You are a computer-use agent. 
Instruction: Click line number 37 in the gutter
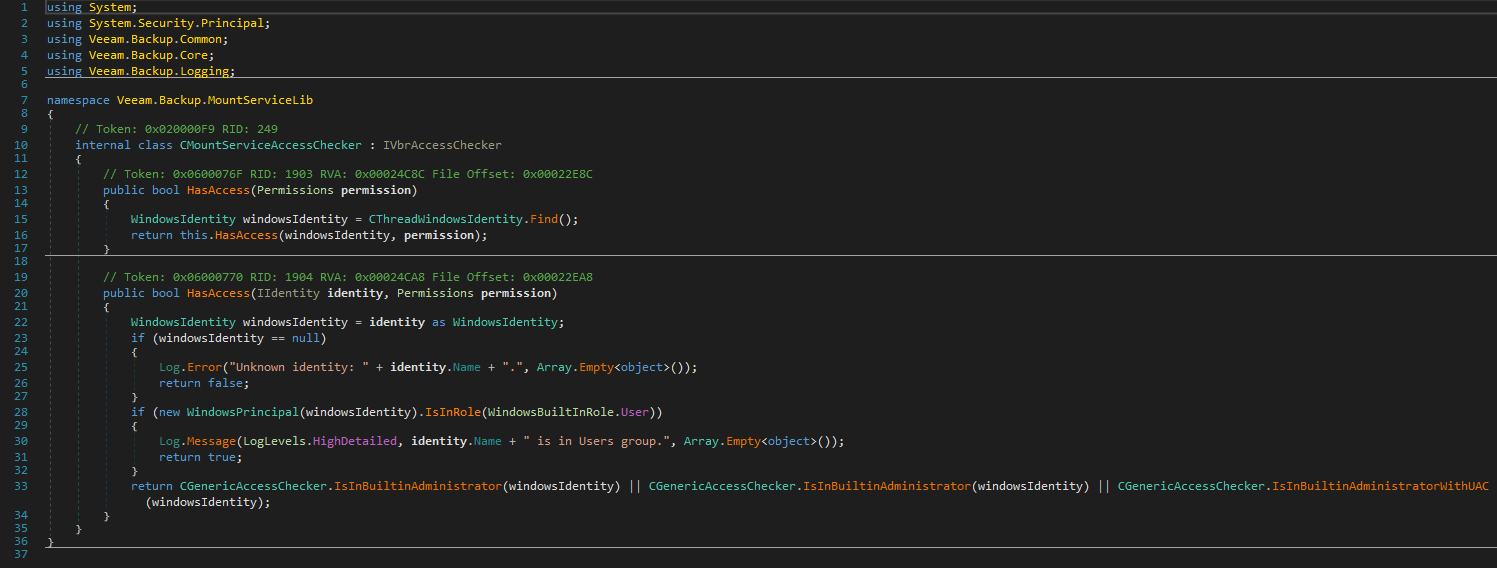pos(22,556)
